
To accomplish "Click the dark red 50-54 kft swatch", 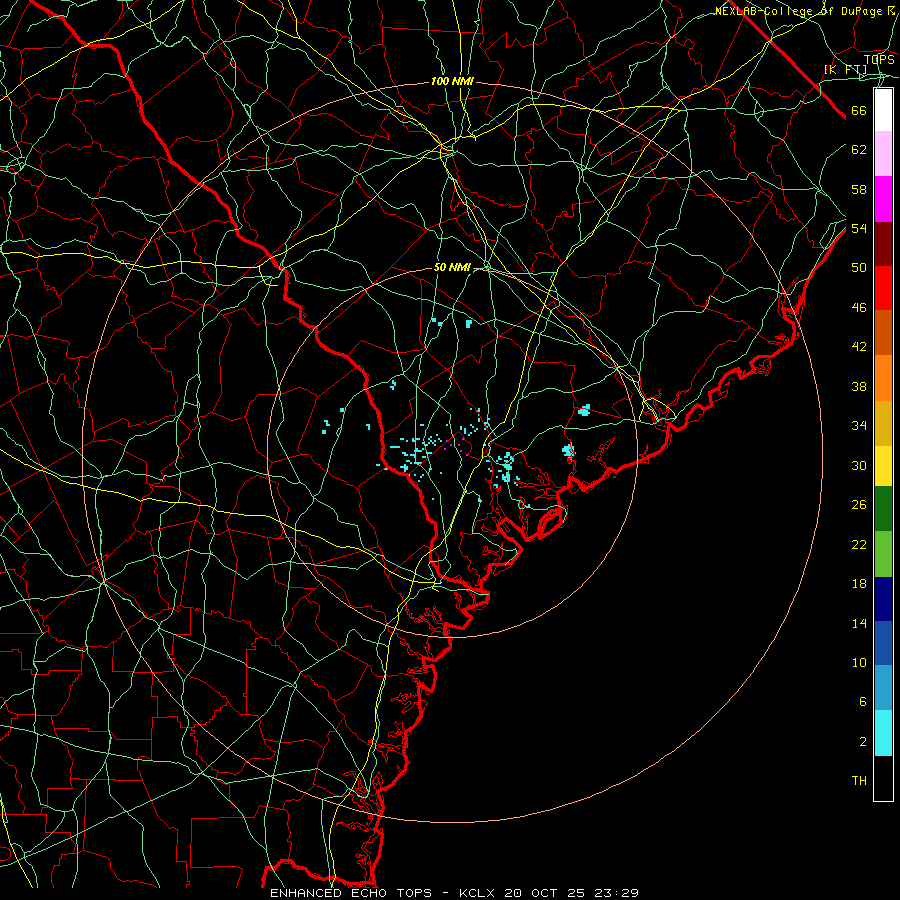I will click(x=883, y=244).
